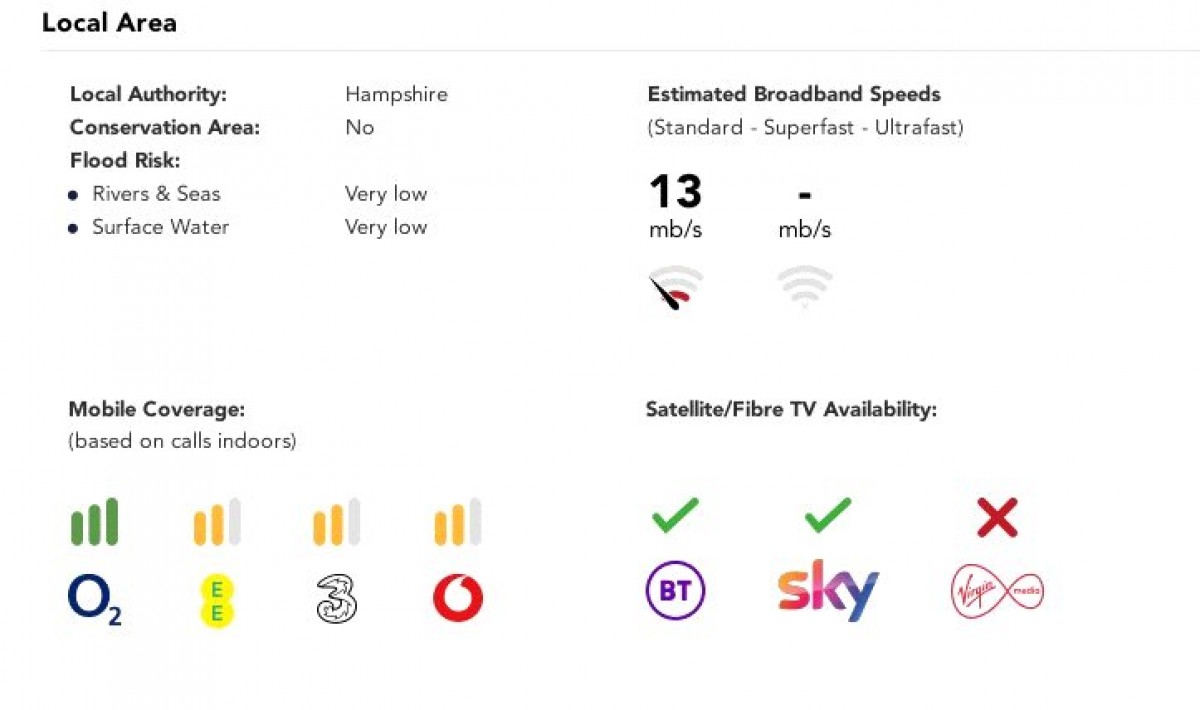Image resolution: width=1200 pixels, height=710 pixels.
Task: Click the Vodafone signal strength bars
Action: coord(458,522)
